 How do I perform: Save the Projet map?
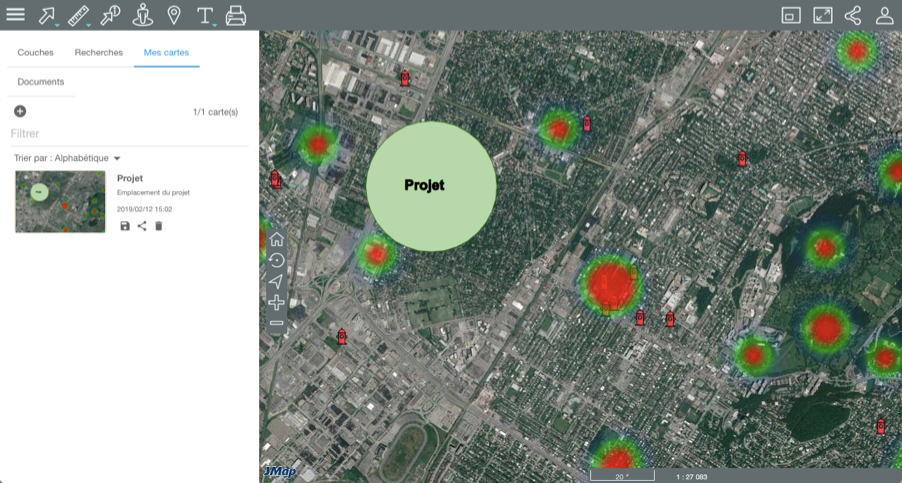click(x=125, y=226)
